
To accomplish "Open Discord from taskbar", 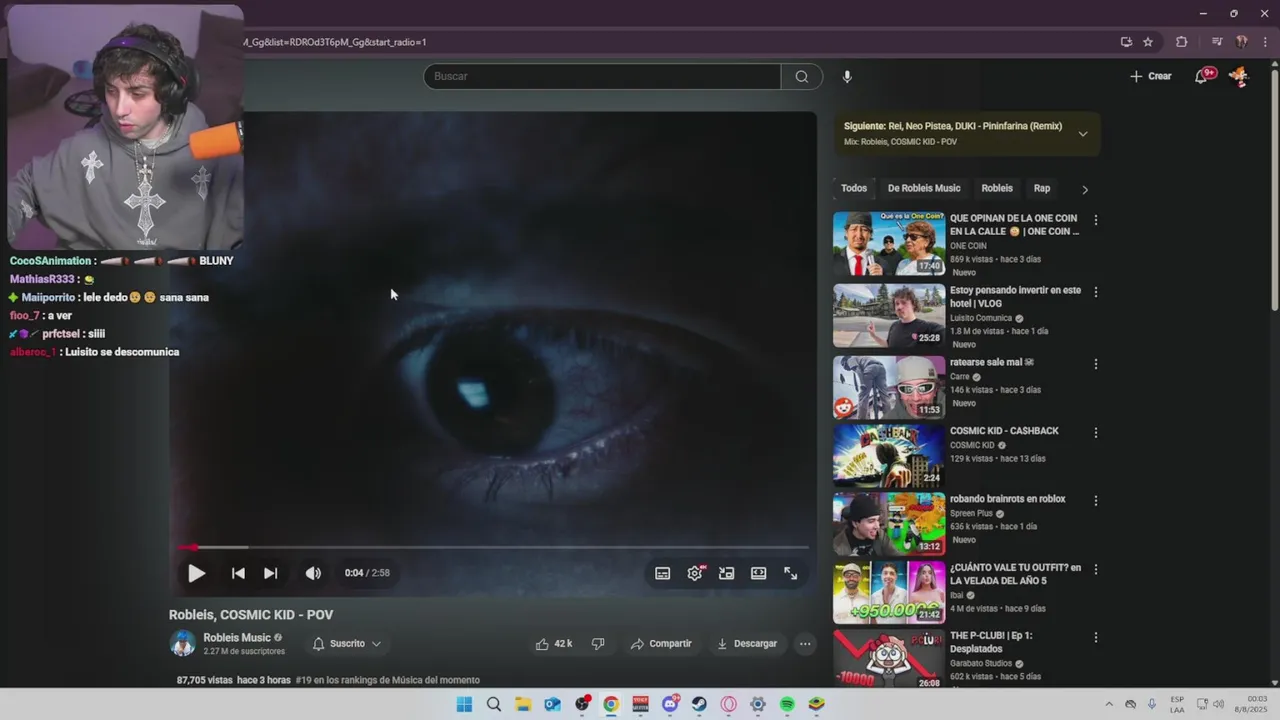I will pos(670,704).
